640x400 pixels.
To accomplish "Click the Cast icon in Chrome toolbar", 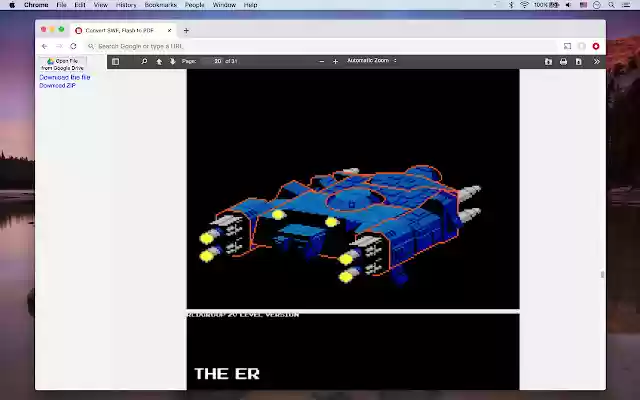I will click(x=567, y=46).
